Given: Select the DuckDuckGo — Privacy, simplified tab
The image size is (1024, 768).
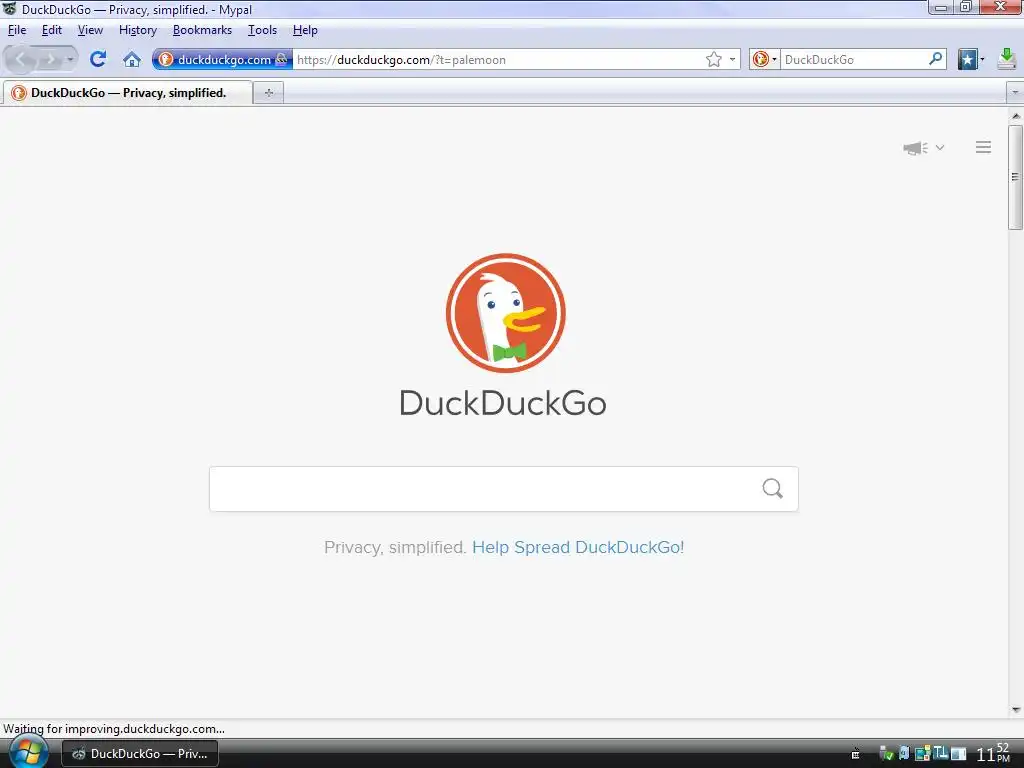Looking at the screenshot, I should (128, 93).
